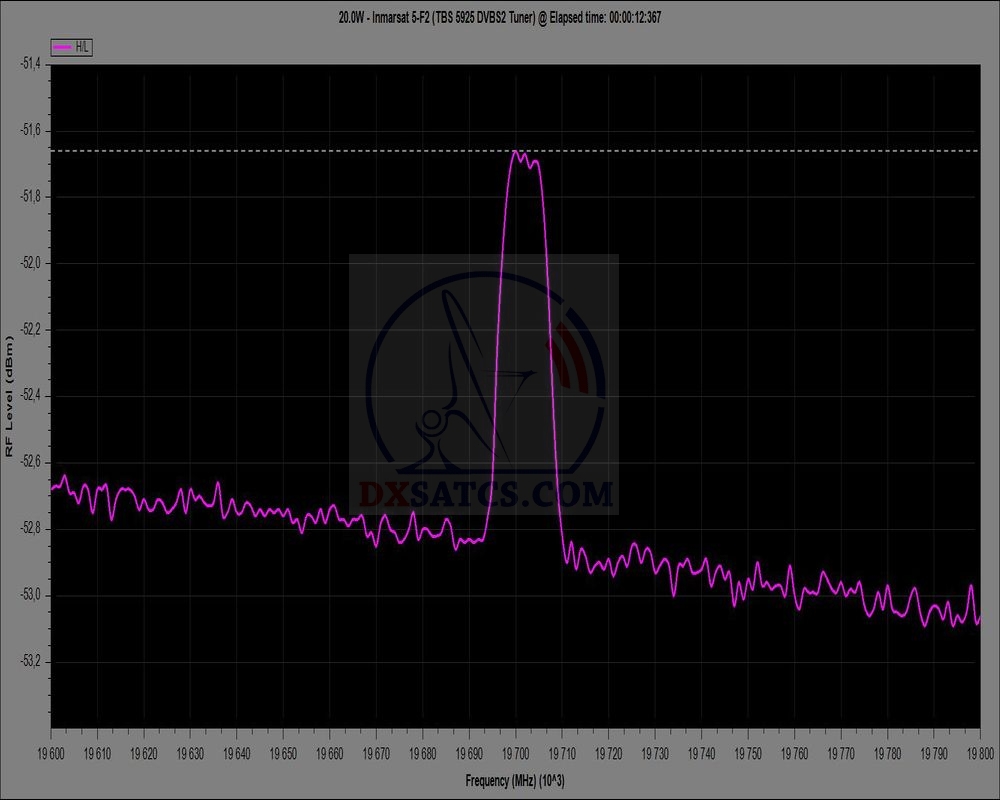Select the 19 650 x-axis tick label
The image size is (1000, 800).
point(283,750)
